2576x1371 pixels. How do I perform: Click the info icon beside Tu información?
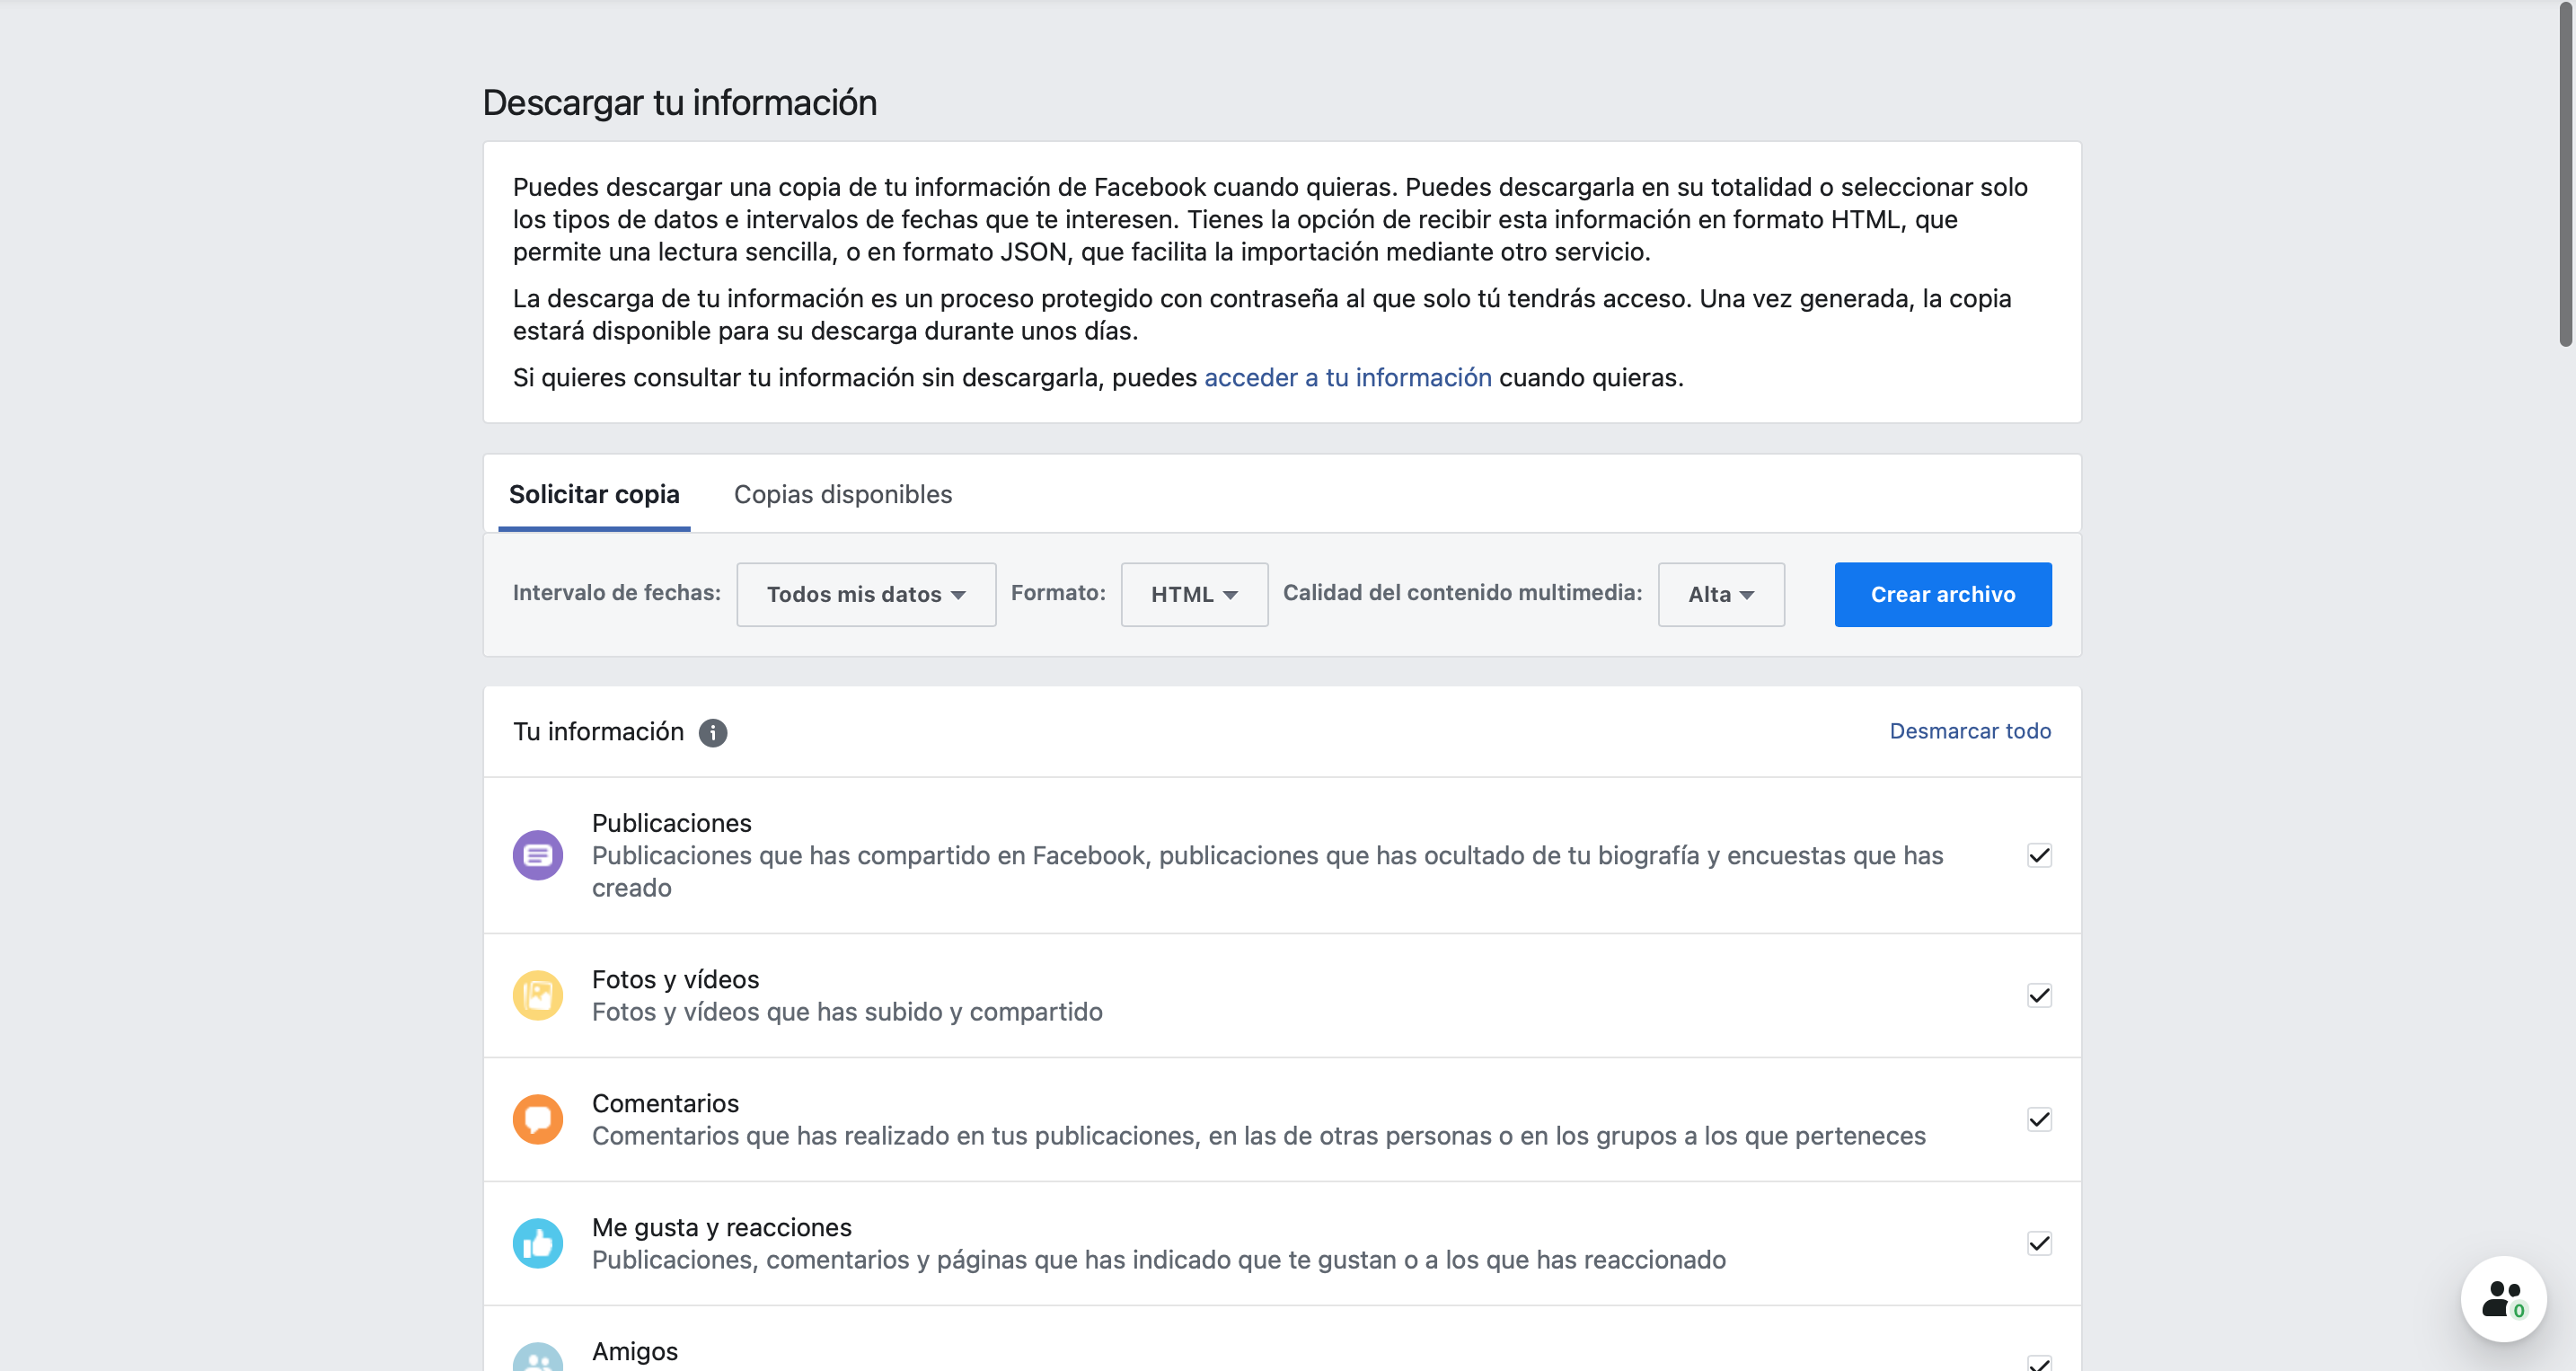point(712,732)
